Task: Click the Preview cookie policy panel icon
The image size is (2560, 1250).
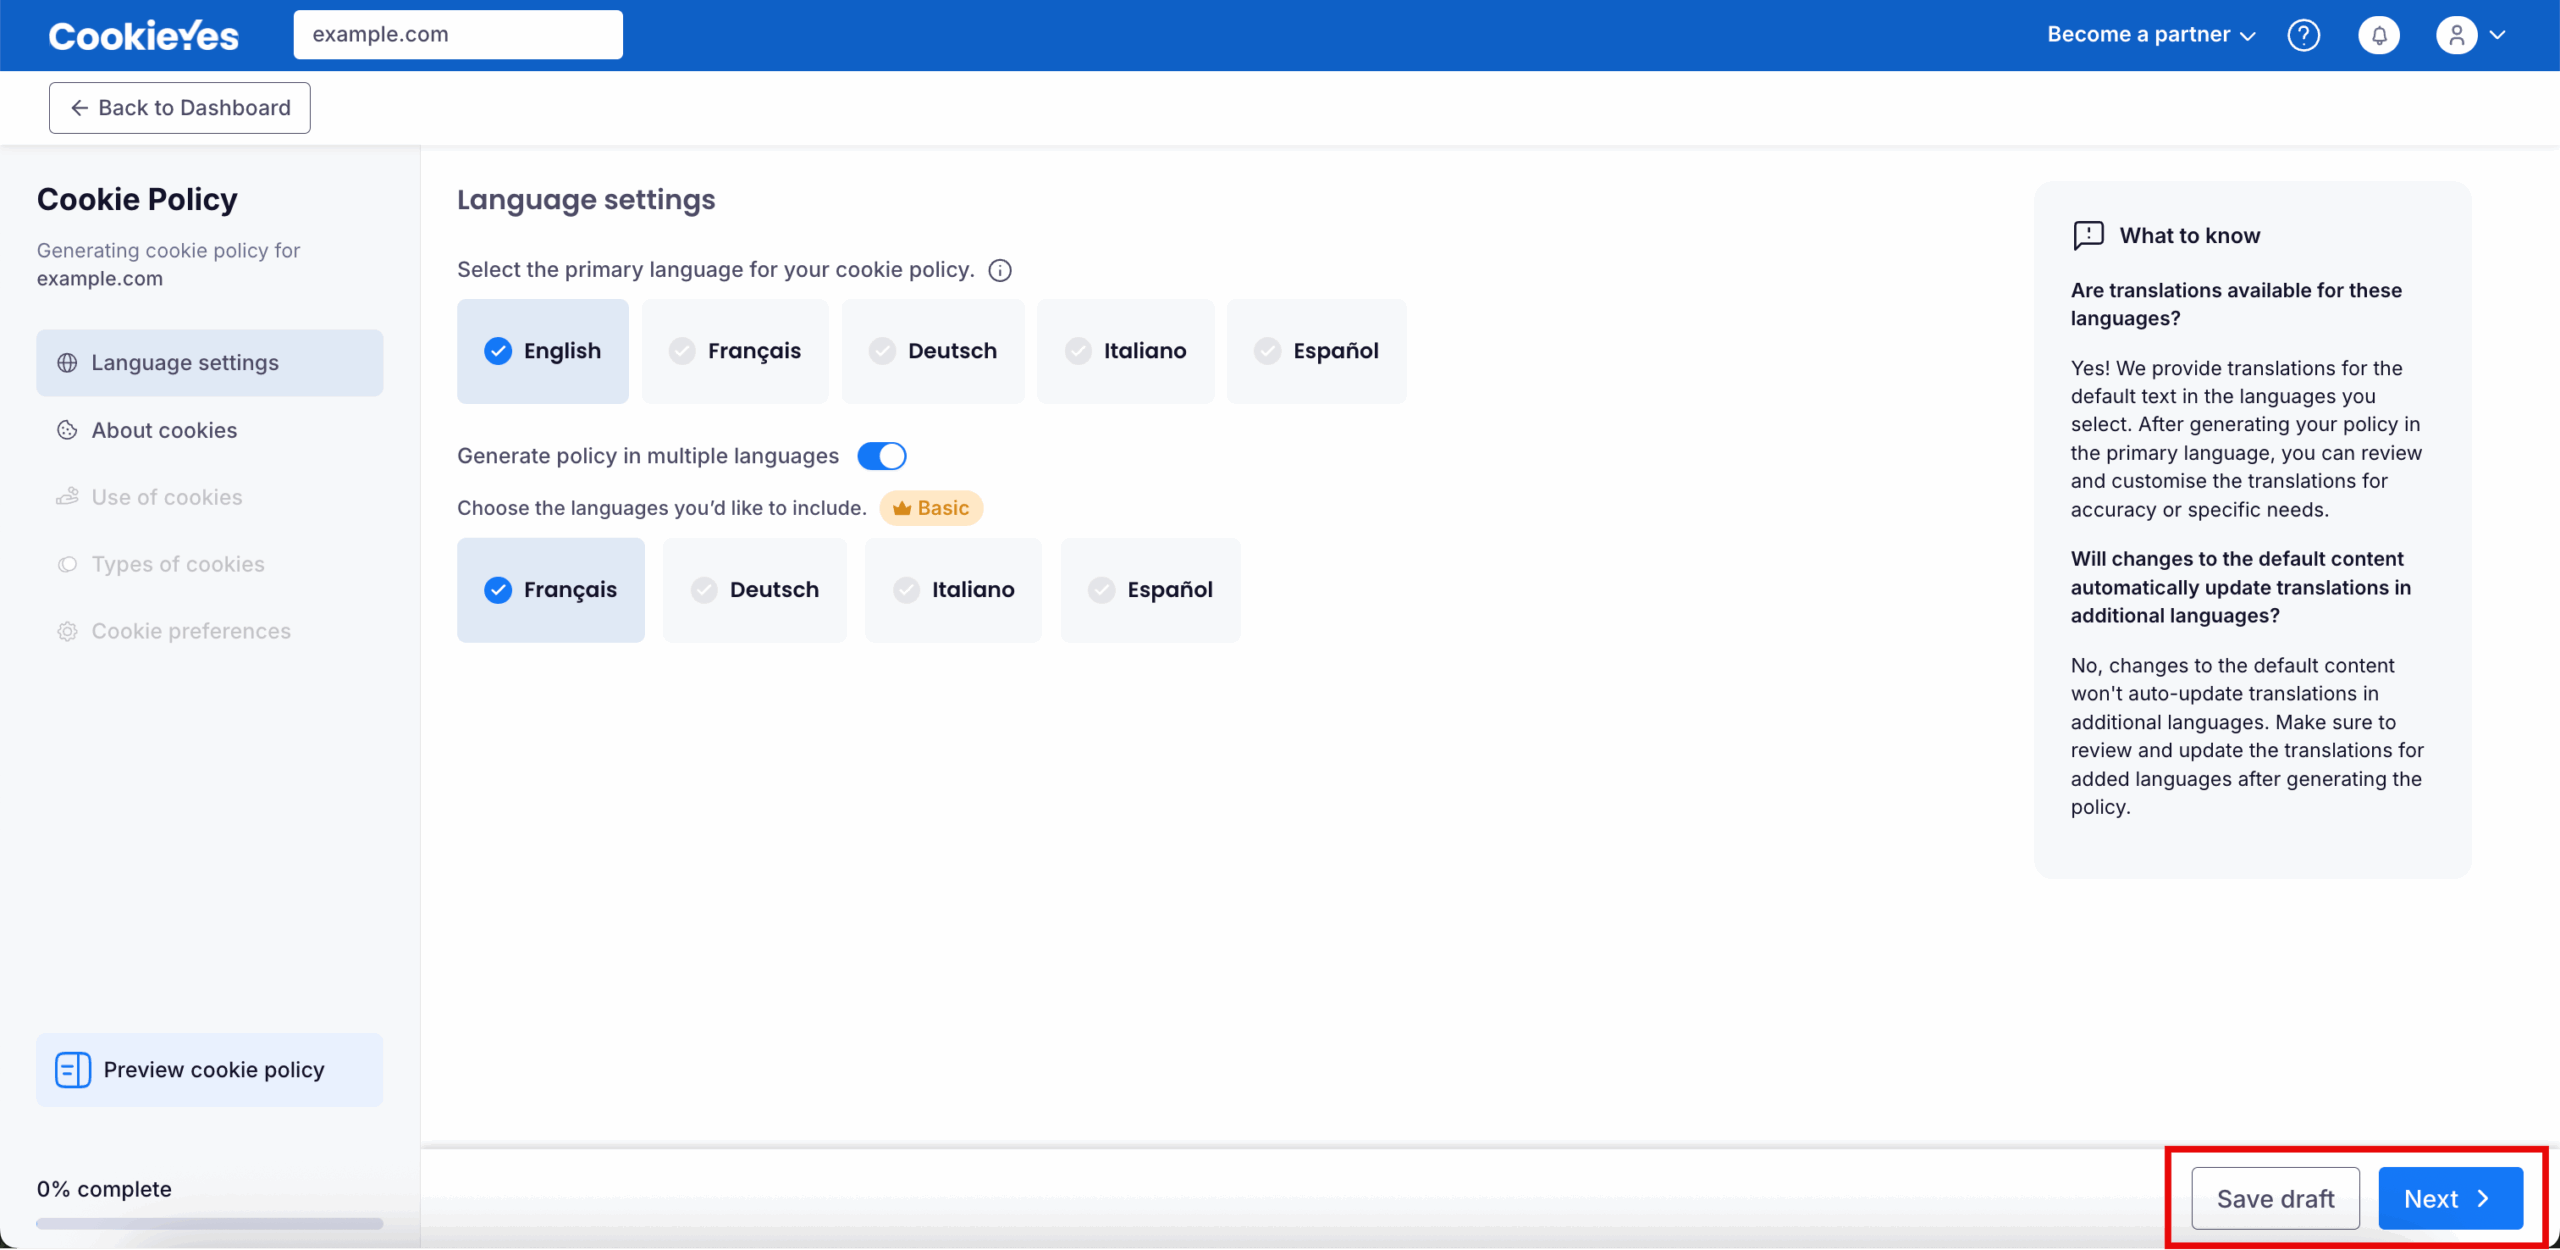Action: tap(72, 1070)
